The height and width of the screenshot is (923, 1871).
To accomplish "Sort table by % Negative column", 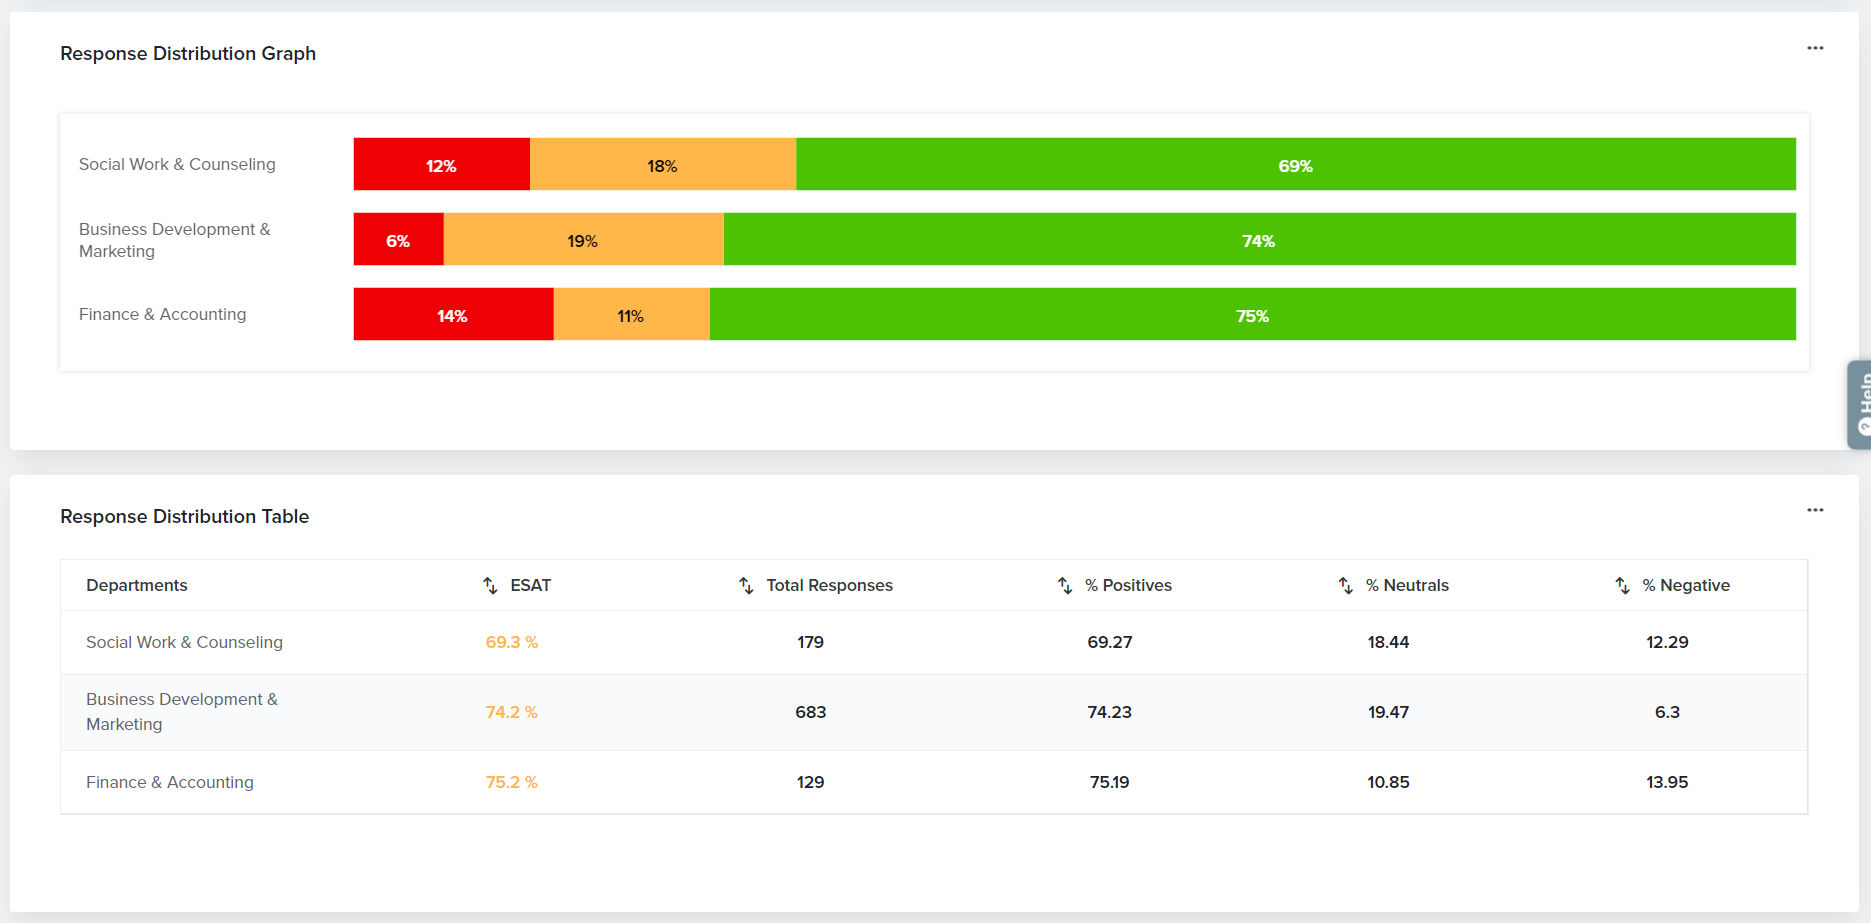I will click(x=1622, y=585).
